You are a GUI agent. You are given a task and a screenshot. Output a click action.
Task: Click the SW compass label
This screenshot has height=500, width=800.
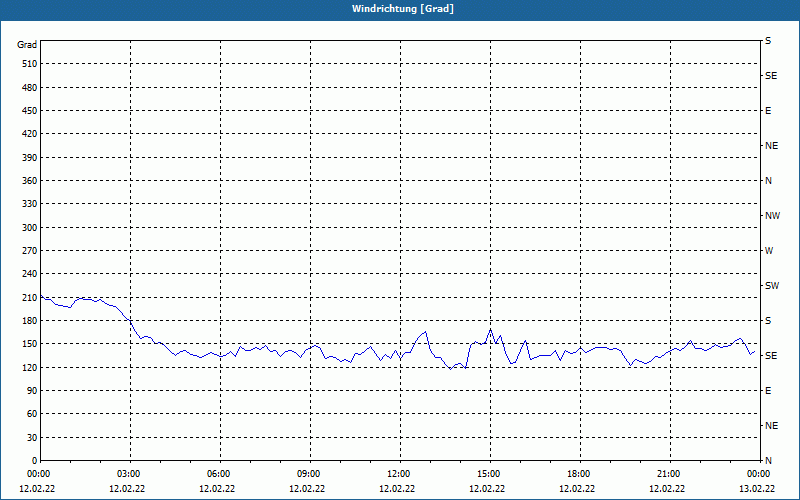point(772,286)
